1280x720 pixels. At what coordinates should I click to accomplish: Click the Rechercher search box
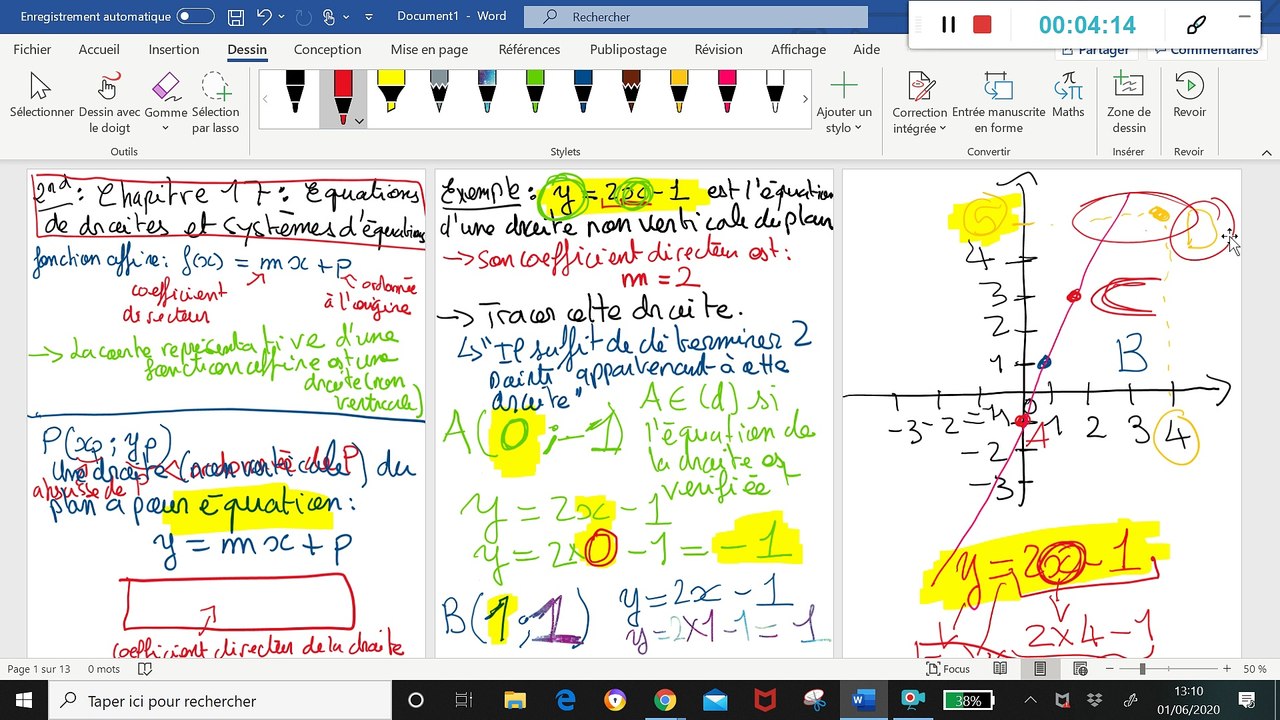[696, 17]
